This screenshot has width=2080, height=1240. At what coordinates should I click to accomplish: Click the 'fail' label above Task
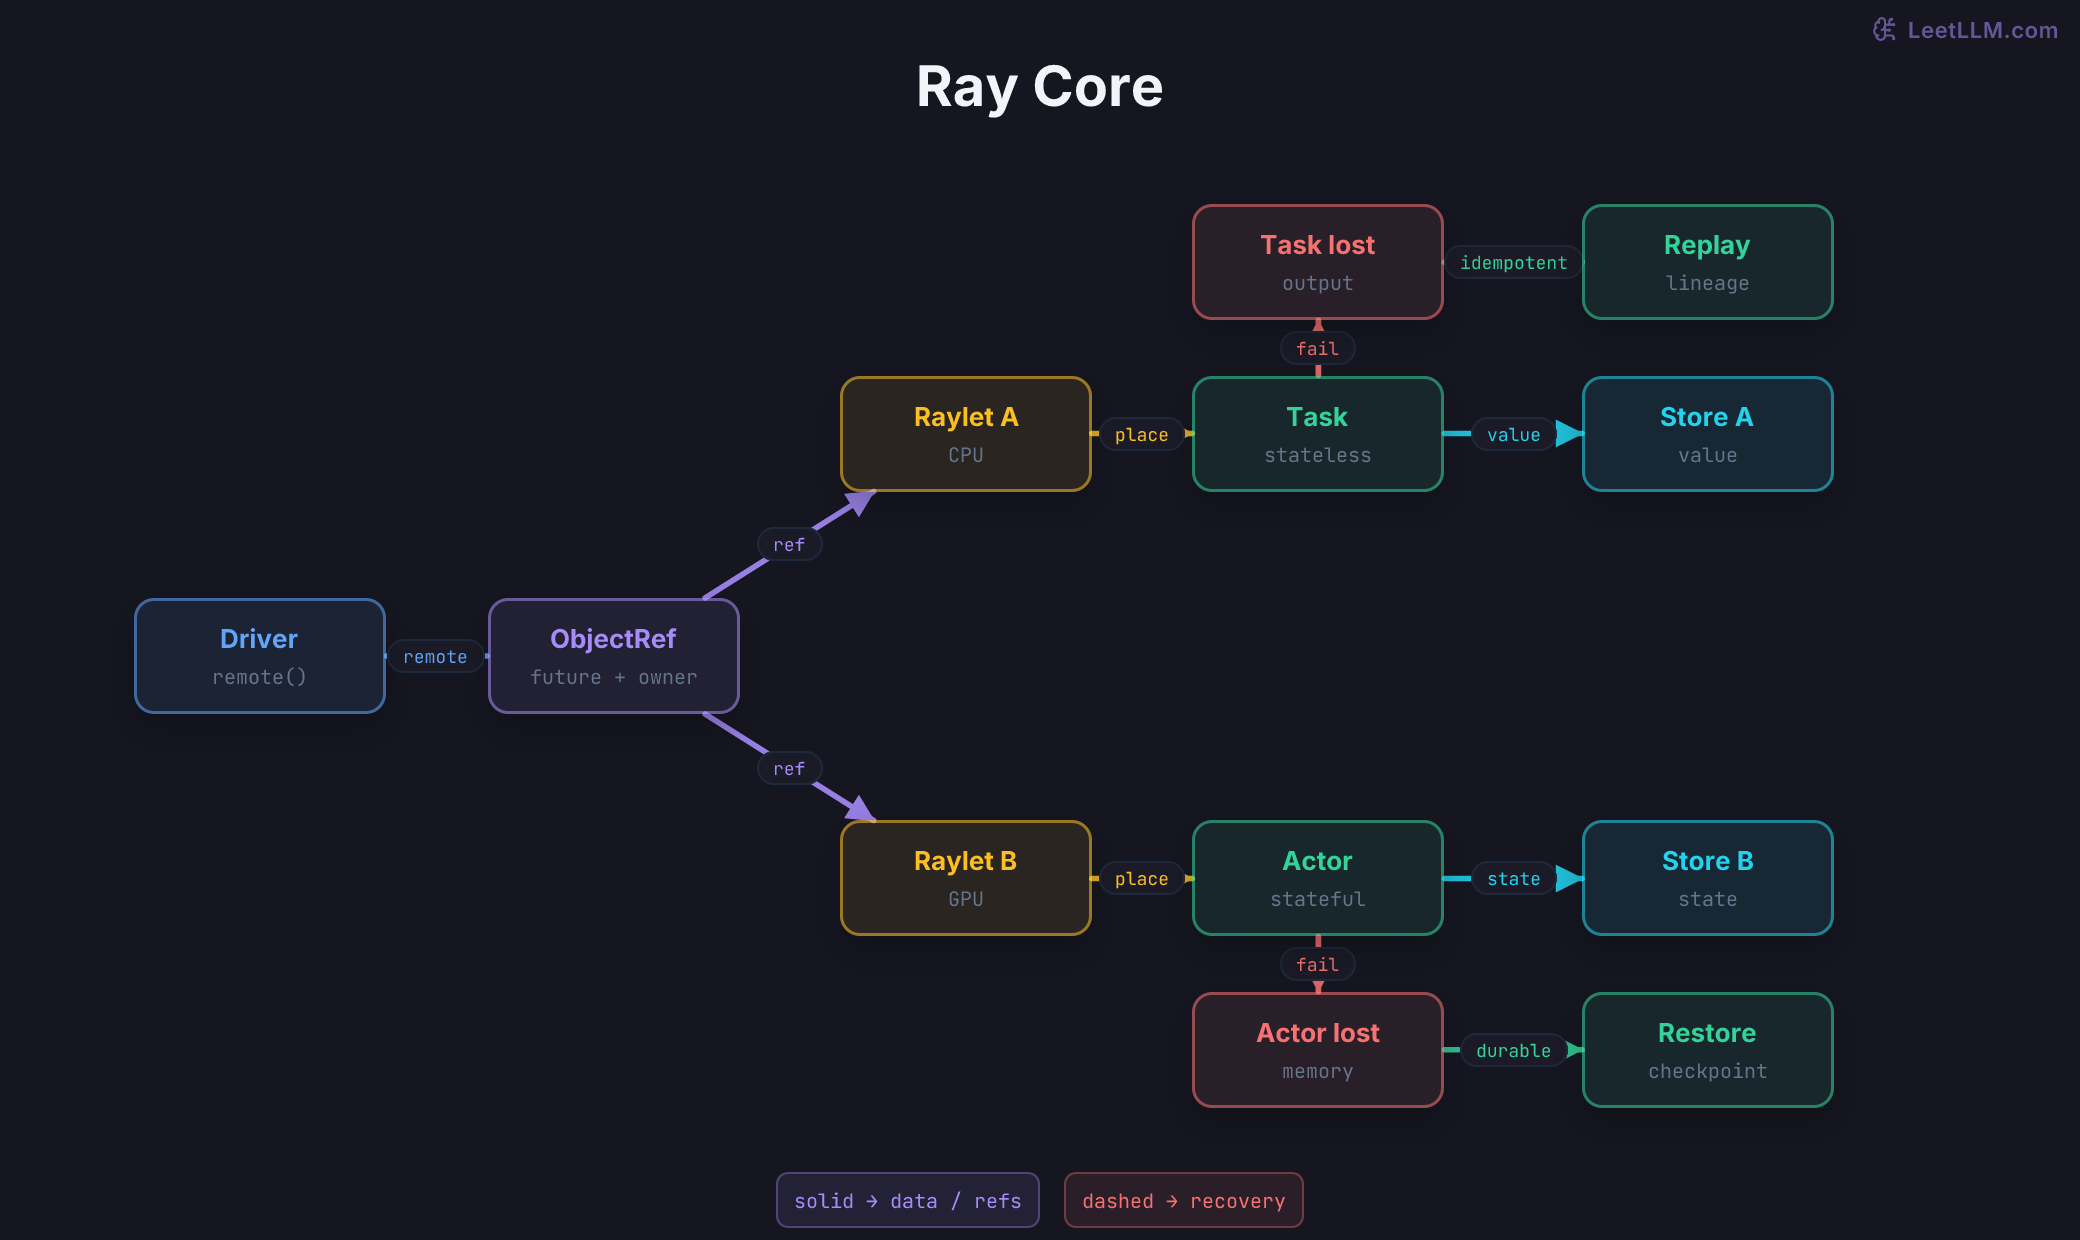tap(1317, 348)
